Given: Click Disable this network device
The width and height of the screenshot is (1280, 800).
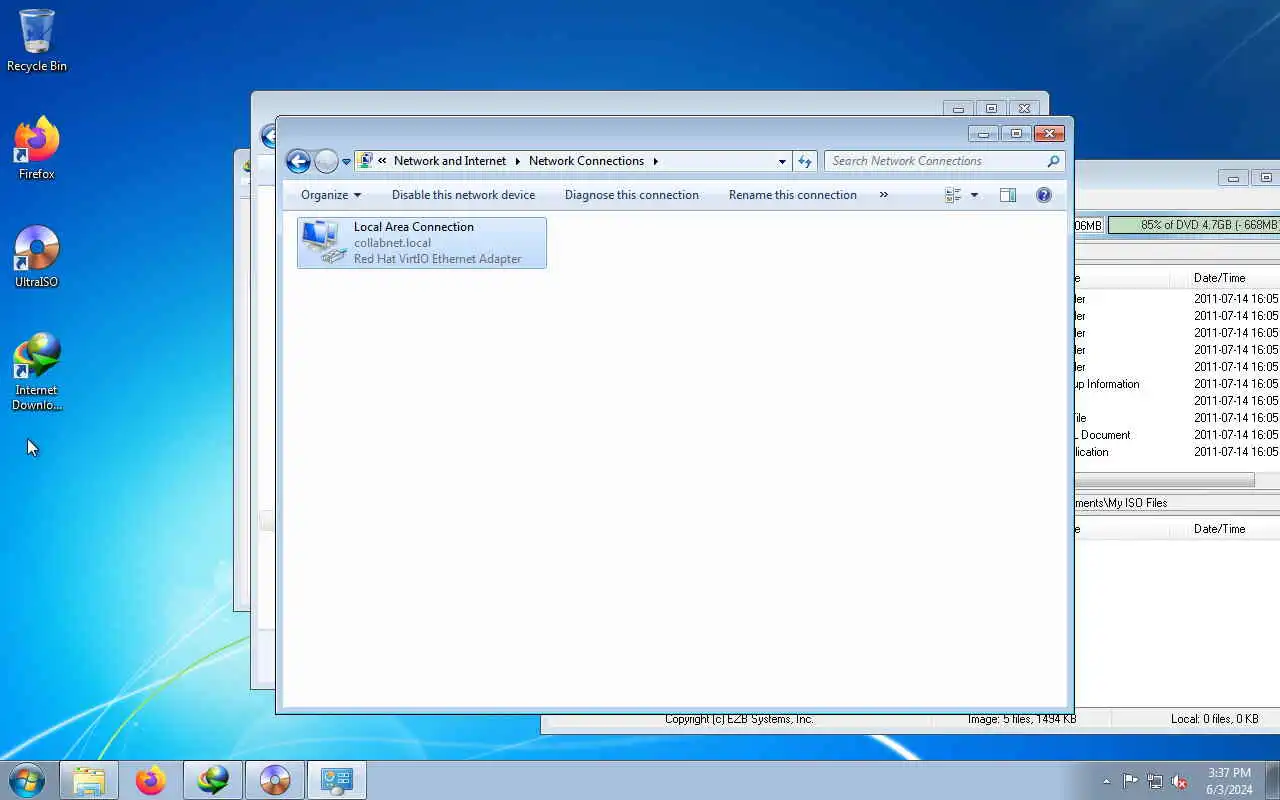Looking at the screenshot, I should (x=463, y=195).
